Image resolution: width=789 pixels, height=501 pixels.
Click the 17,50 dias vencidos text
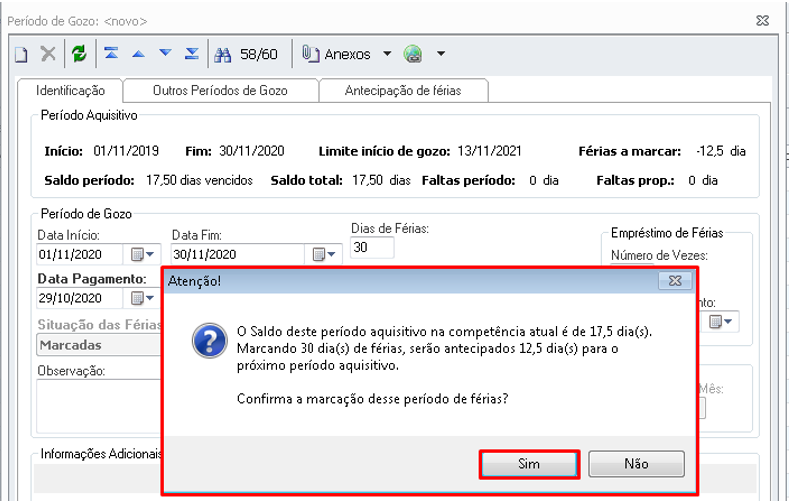tap(199, 181)
